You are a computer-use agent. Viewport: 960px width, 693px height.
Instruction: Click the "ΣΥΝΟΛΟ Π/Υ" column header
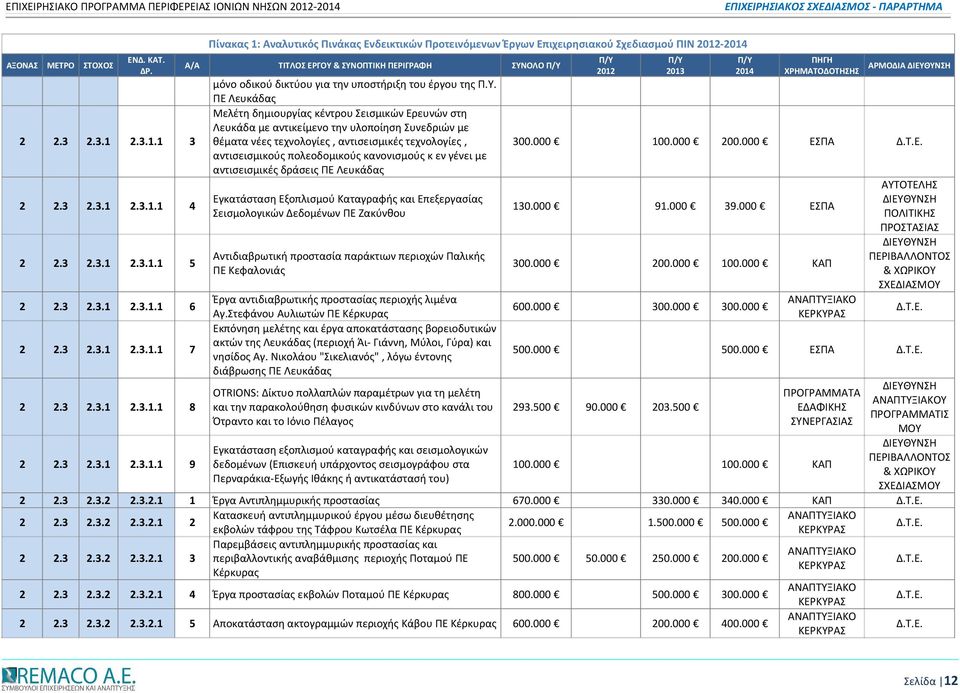(x=536, y=66)
